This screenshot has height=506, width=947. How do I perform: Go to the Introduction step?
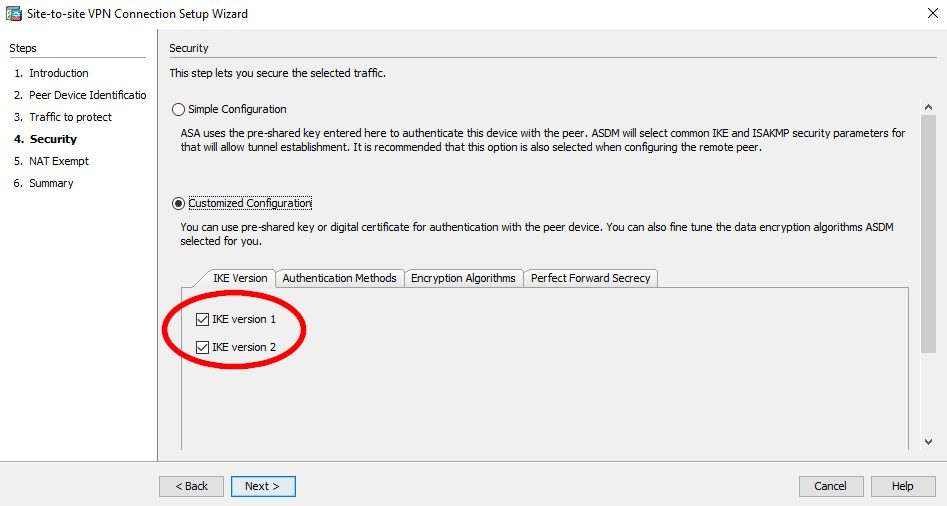pyautogui.click(x=58, y=73)
